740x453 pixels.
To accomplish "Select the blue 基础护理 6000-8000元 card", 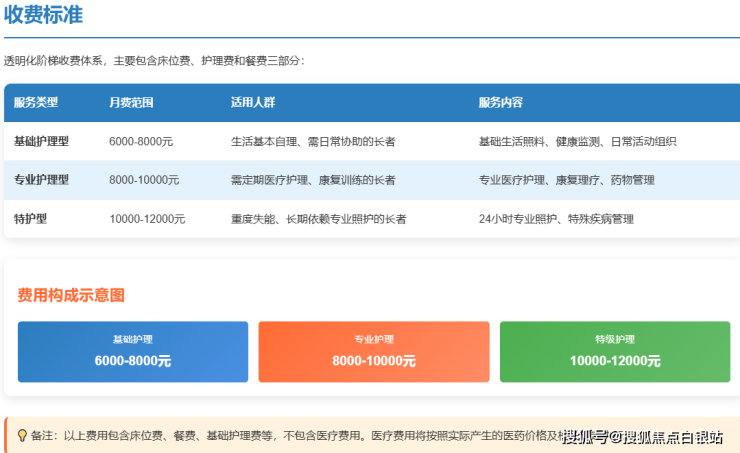I will 133,351.
